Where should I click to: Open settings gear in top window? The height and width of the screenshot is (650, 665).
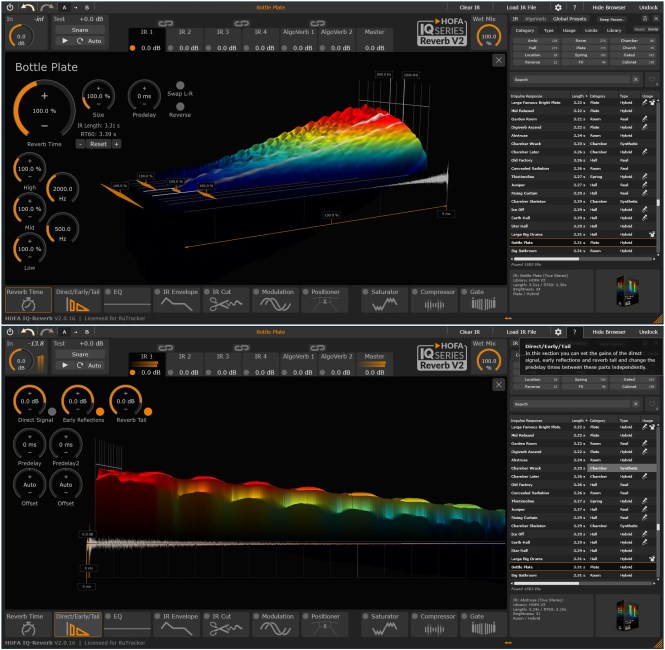click(x=558, y=7)
